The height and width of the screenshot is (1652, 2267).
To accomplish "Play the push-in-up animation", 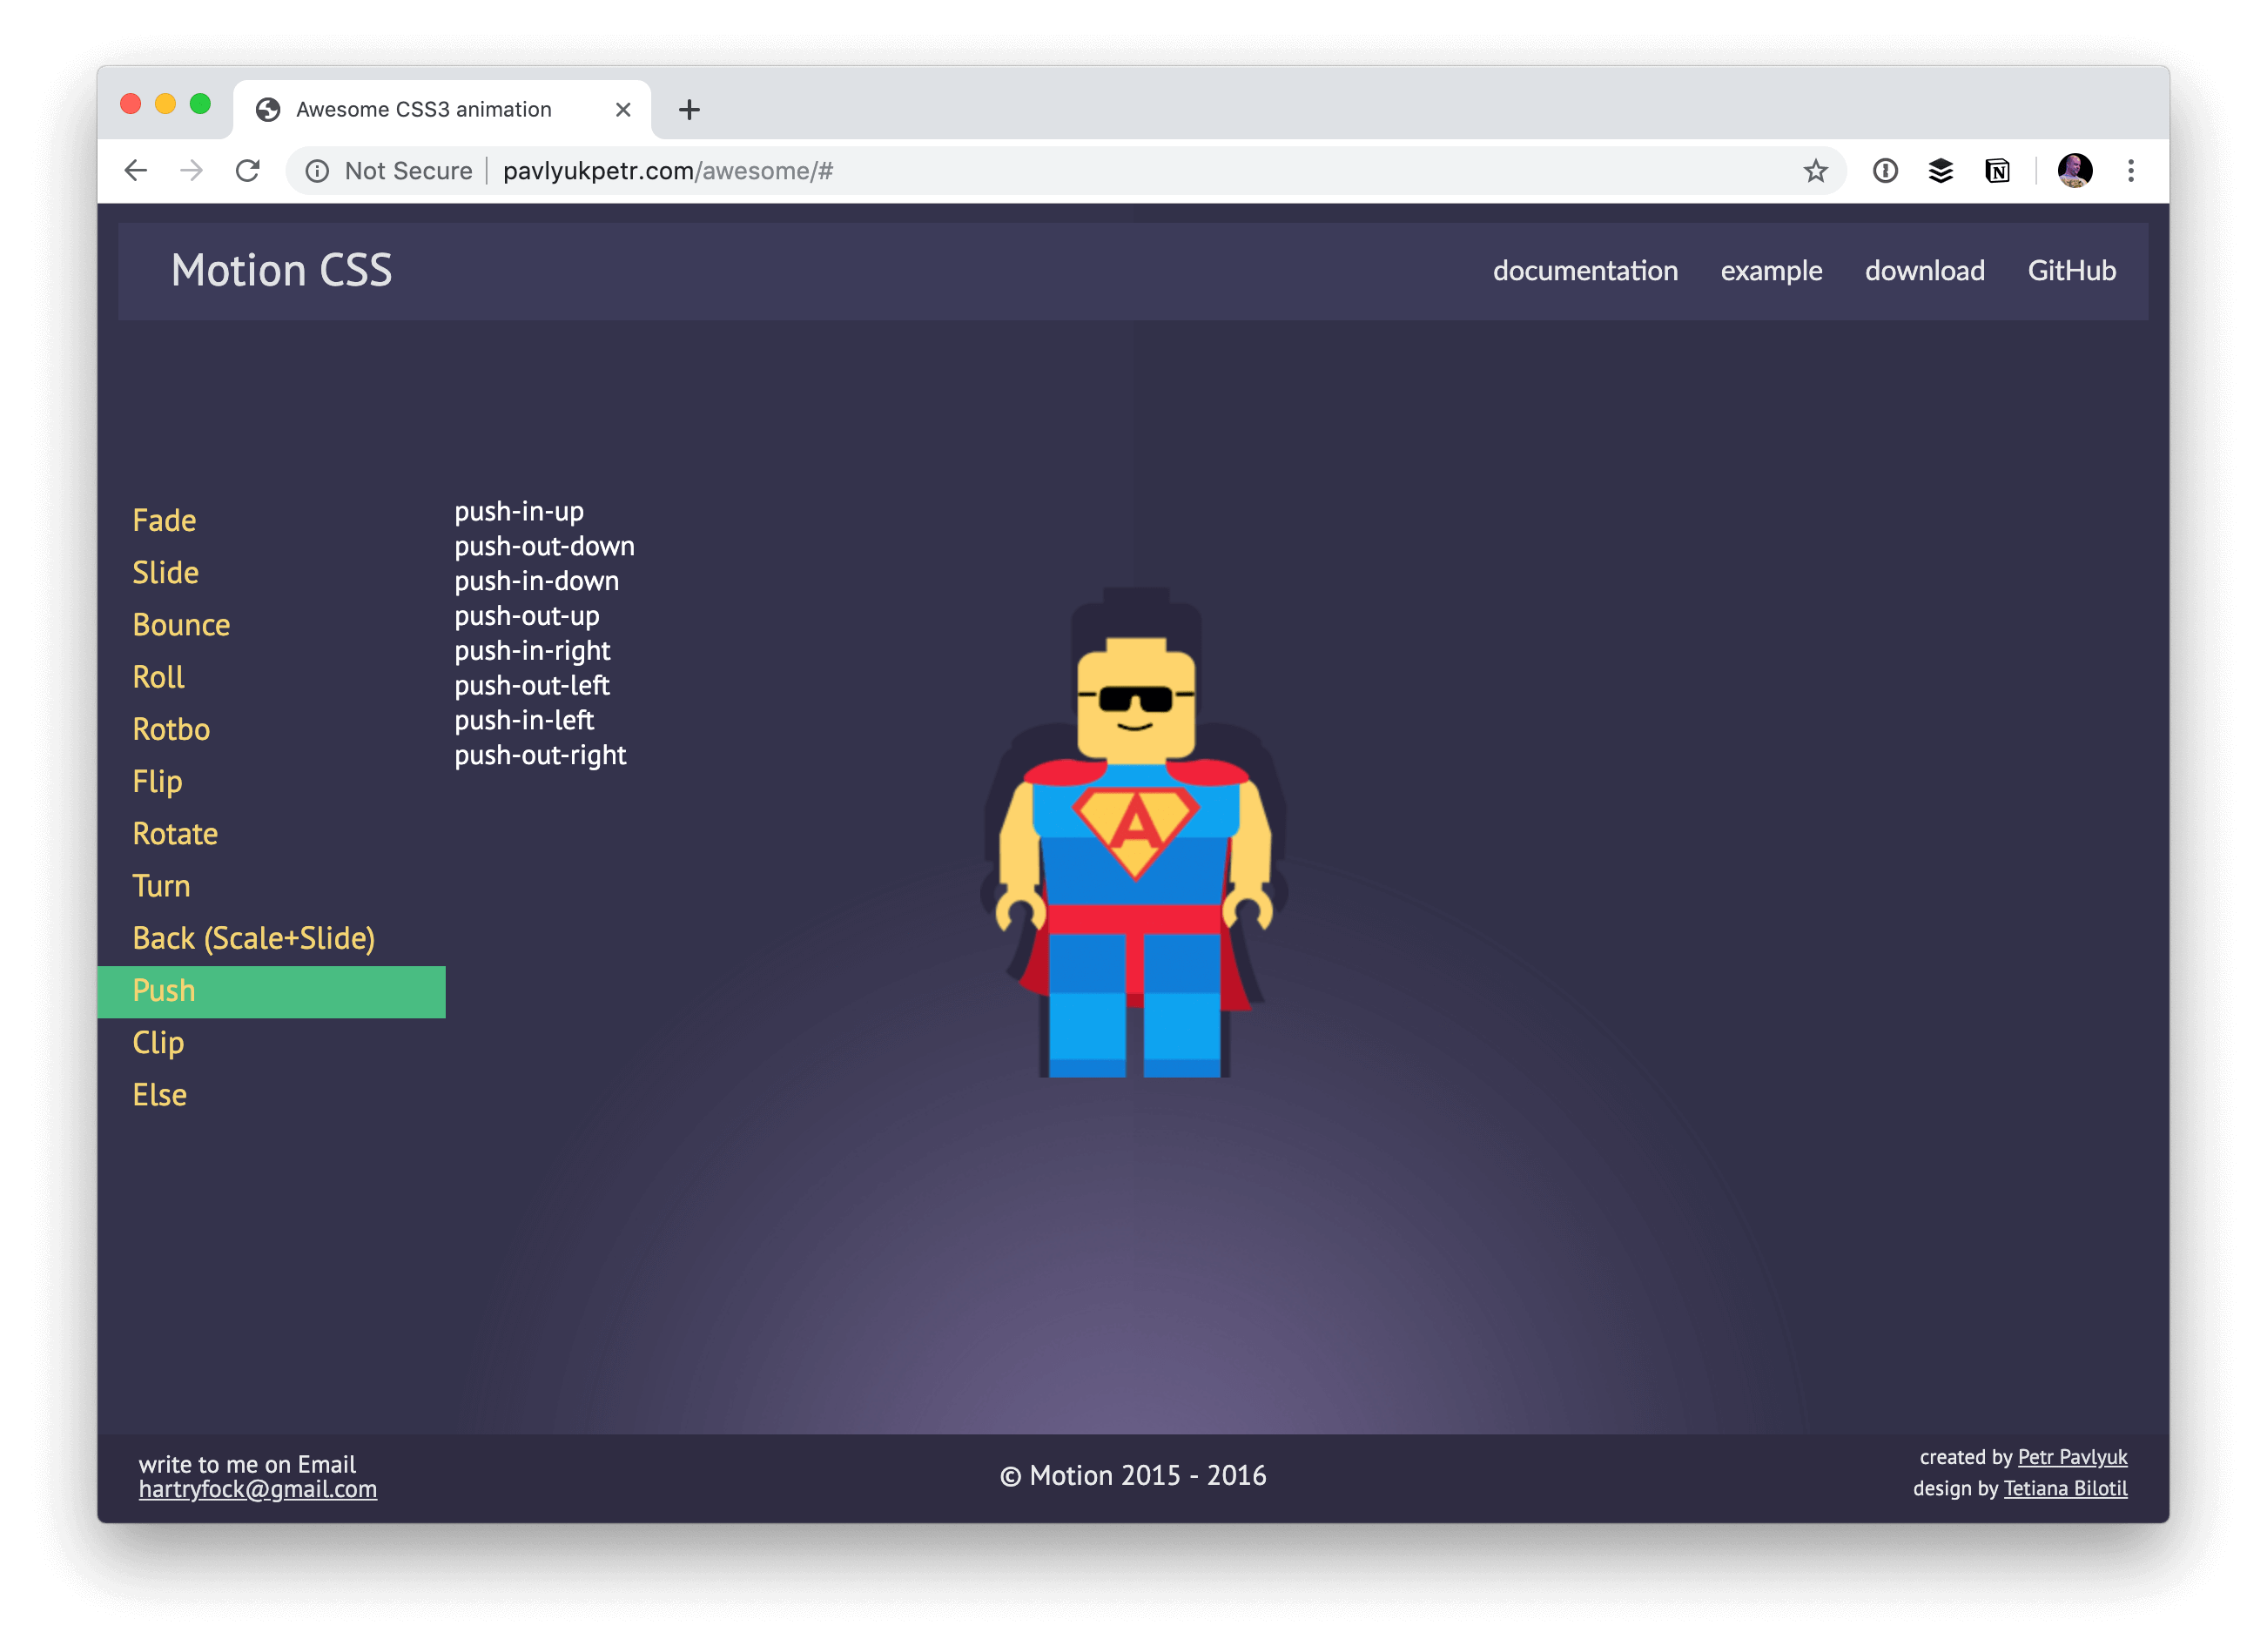I will pyautogui.click(x=519, y=512).
